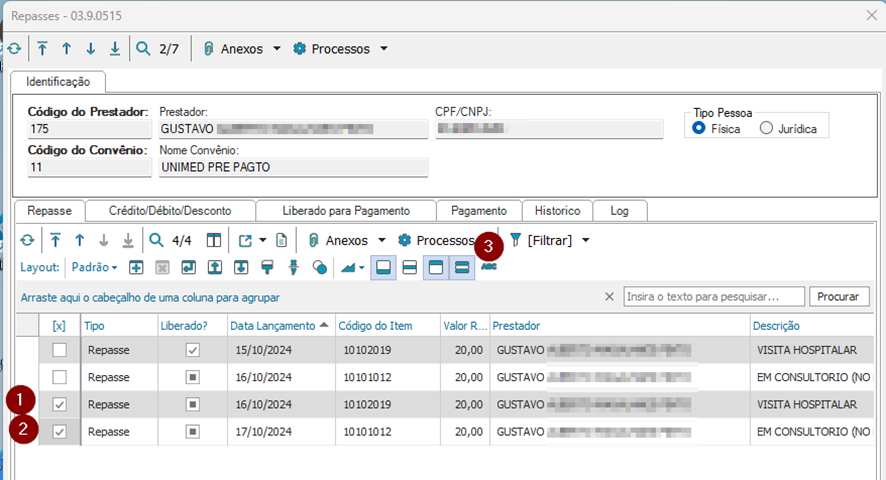
Task: Open the column chooser icon
Action: pyautogui.click(x=214, y=240)
